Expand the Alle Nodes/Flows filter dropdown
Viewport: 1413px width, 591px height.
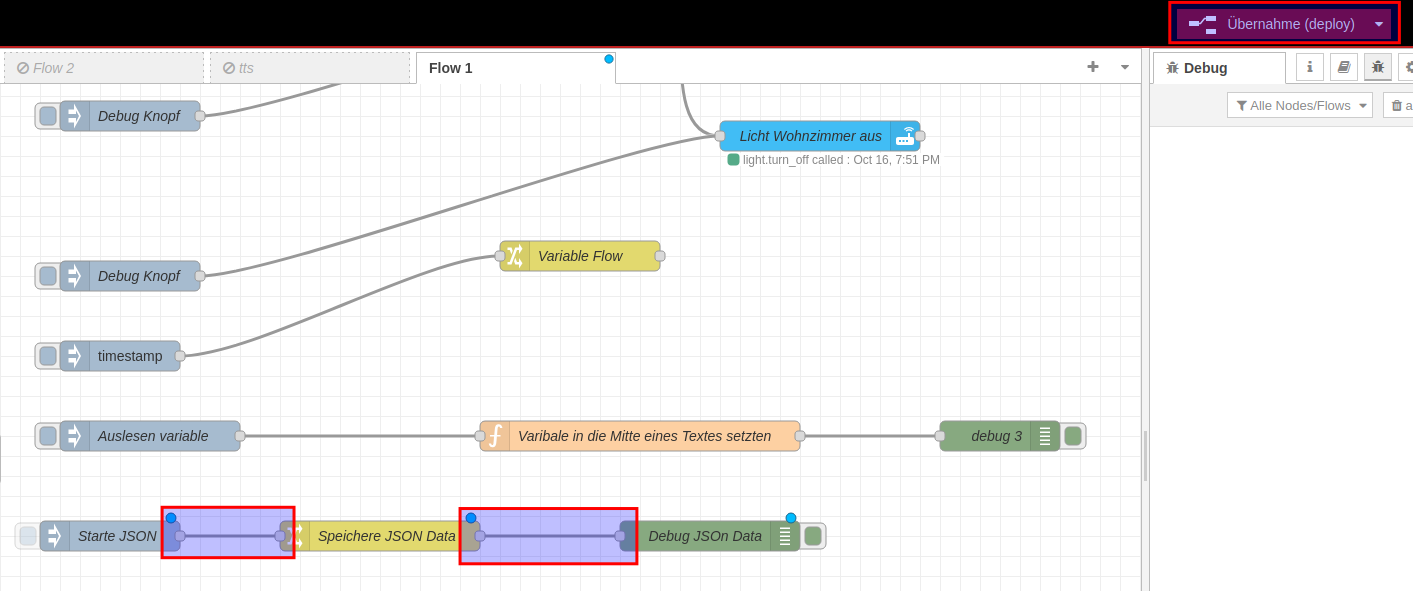pos(1299,105)
